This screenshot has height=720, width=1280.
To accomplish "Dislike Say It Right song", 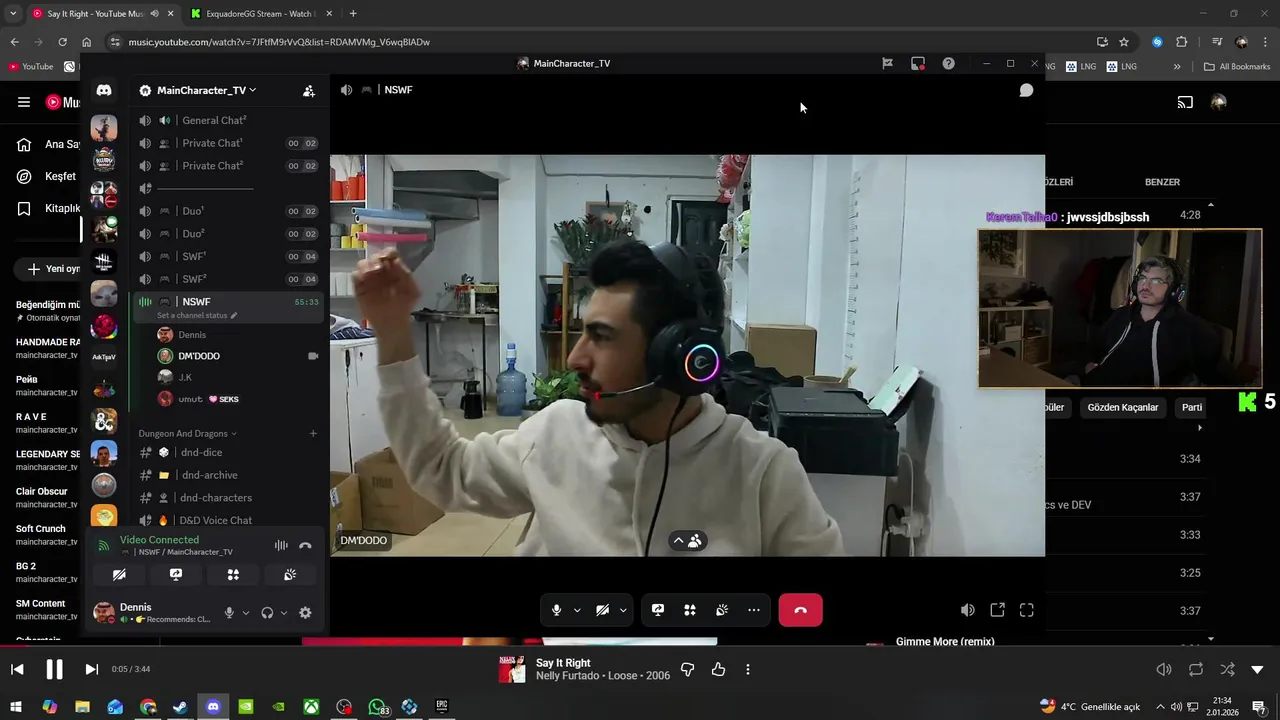I will [687, 669].
